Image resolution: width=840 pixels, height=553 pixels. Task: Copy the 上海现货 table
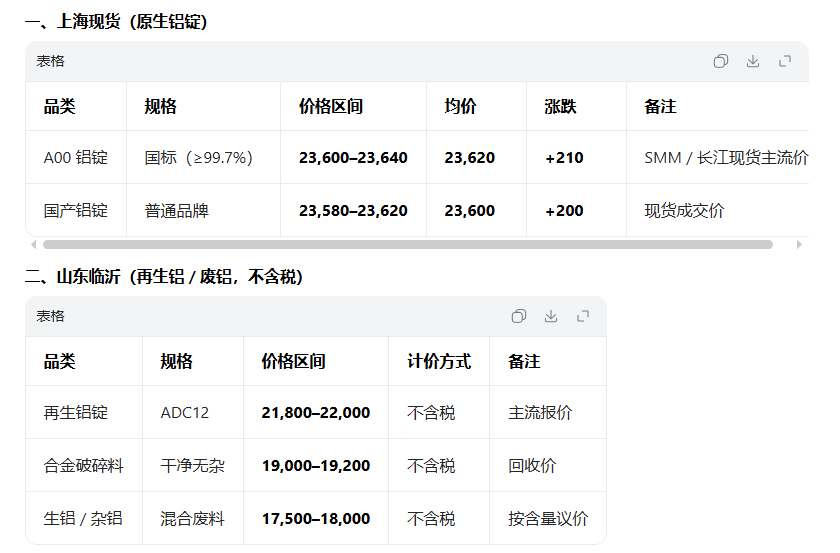pos(720,61)
